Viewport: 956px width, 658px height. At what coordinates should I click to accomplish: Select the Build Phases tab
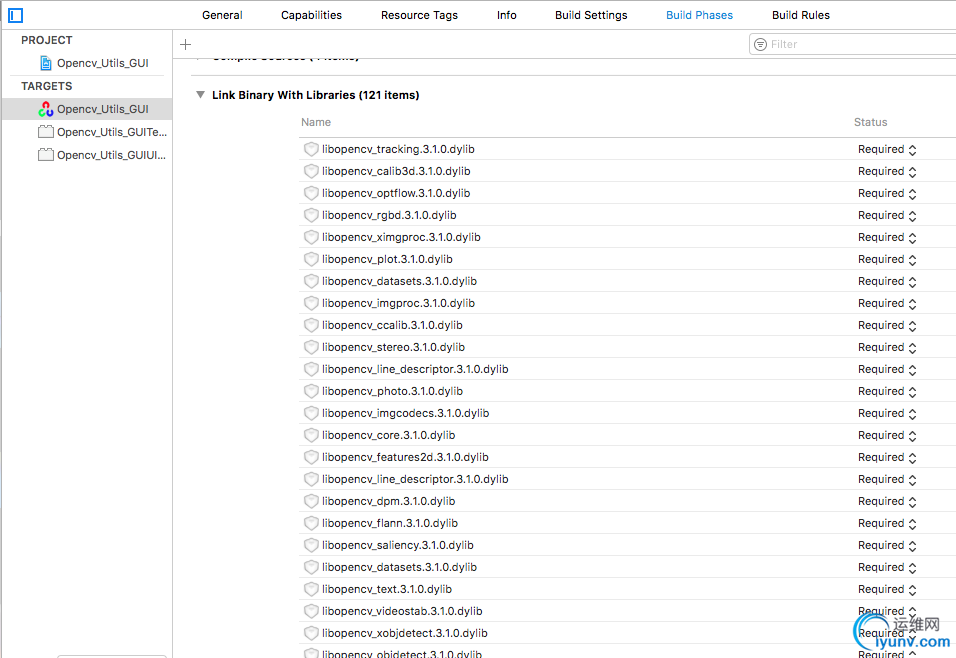click(x=699, y=15)
